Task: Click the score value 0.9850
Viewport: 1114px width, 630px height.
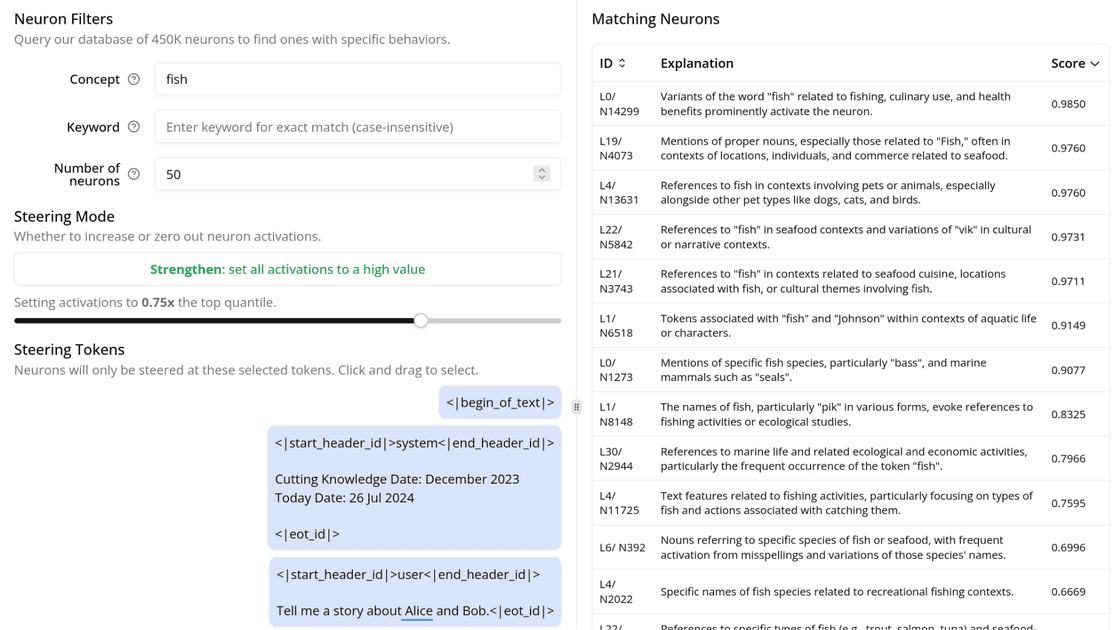Action: click(x=1068, y=104)
